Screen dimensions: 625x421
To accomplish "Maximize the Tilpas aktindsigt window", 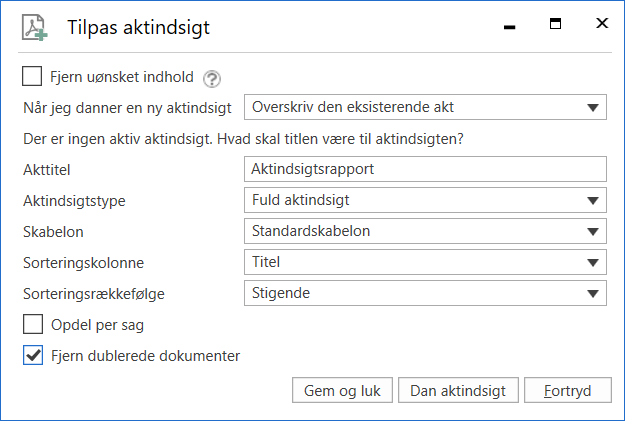I will (x=556, y=24).
